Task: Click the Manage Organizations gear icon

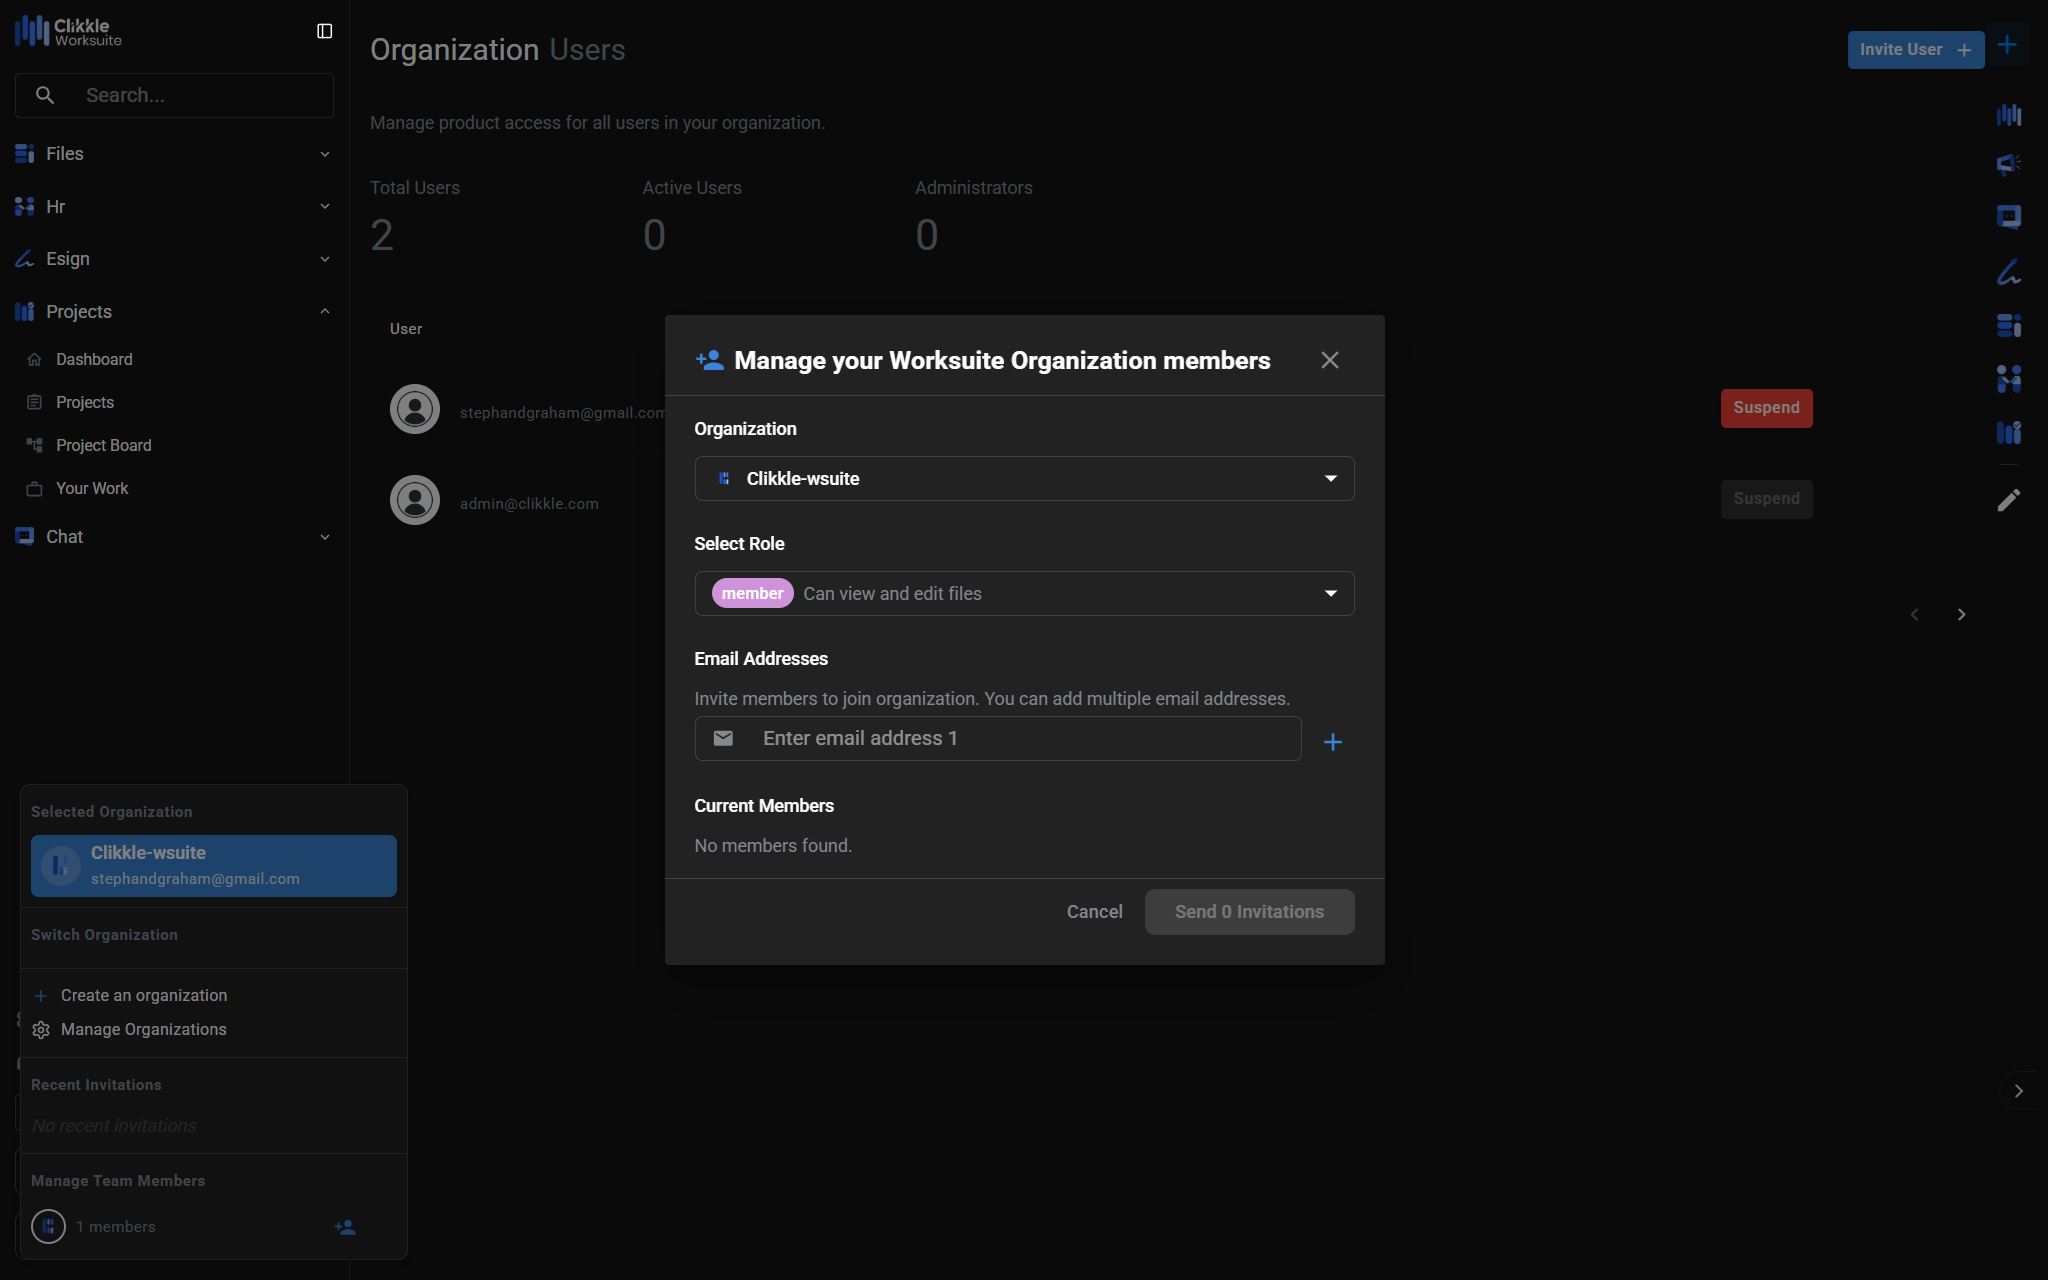Action: tap(41, 1030)
